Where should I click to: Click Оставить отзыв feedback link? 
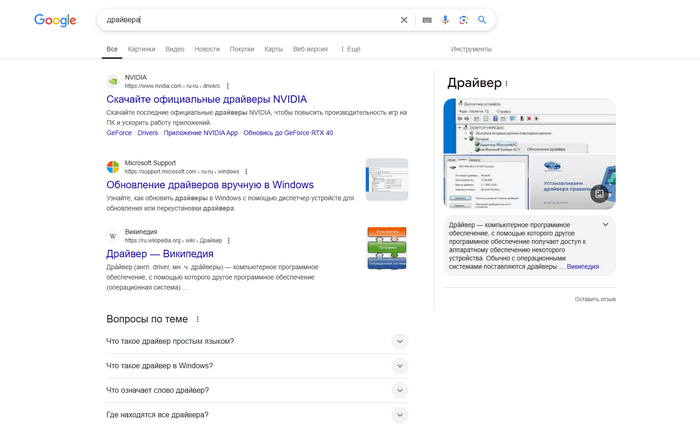coord(595,299)
